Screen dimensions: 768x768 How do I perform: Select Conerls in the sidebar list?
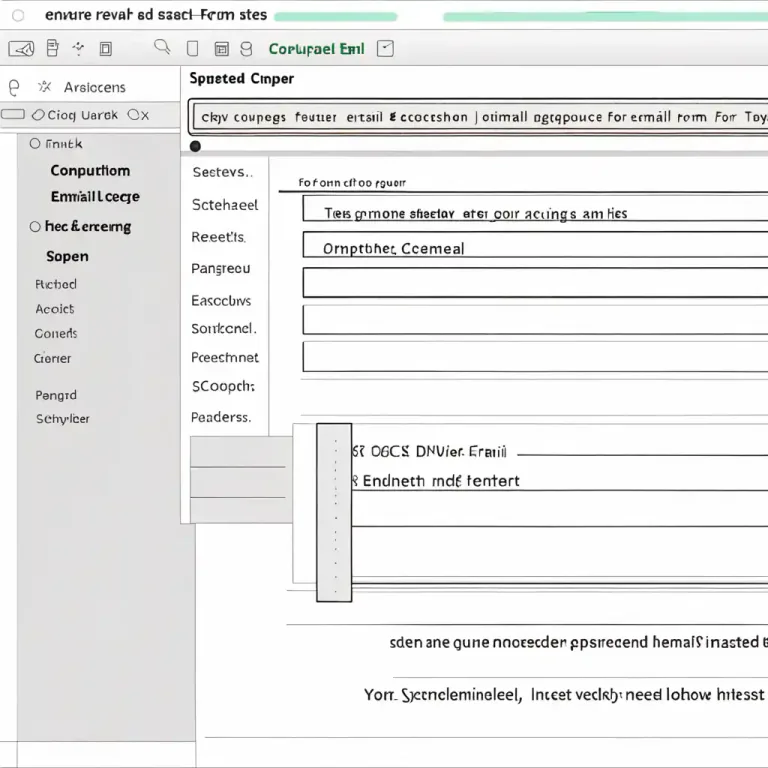(56, 334)
